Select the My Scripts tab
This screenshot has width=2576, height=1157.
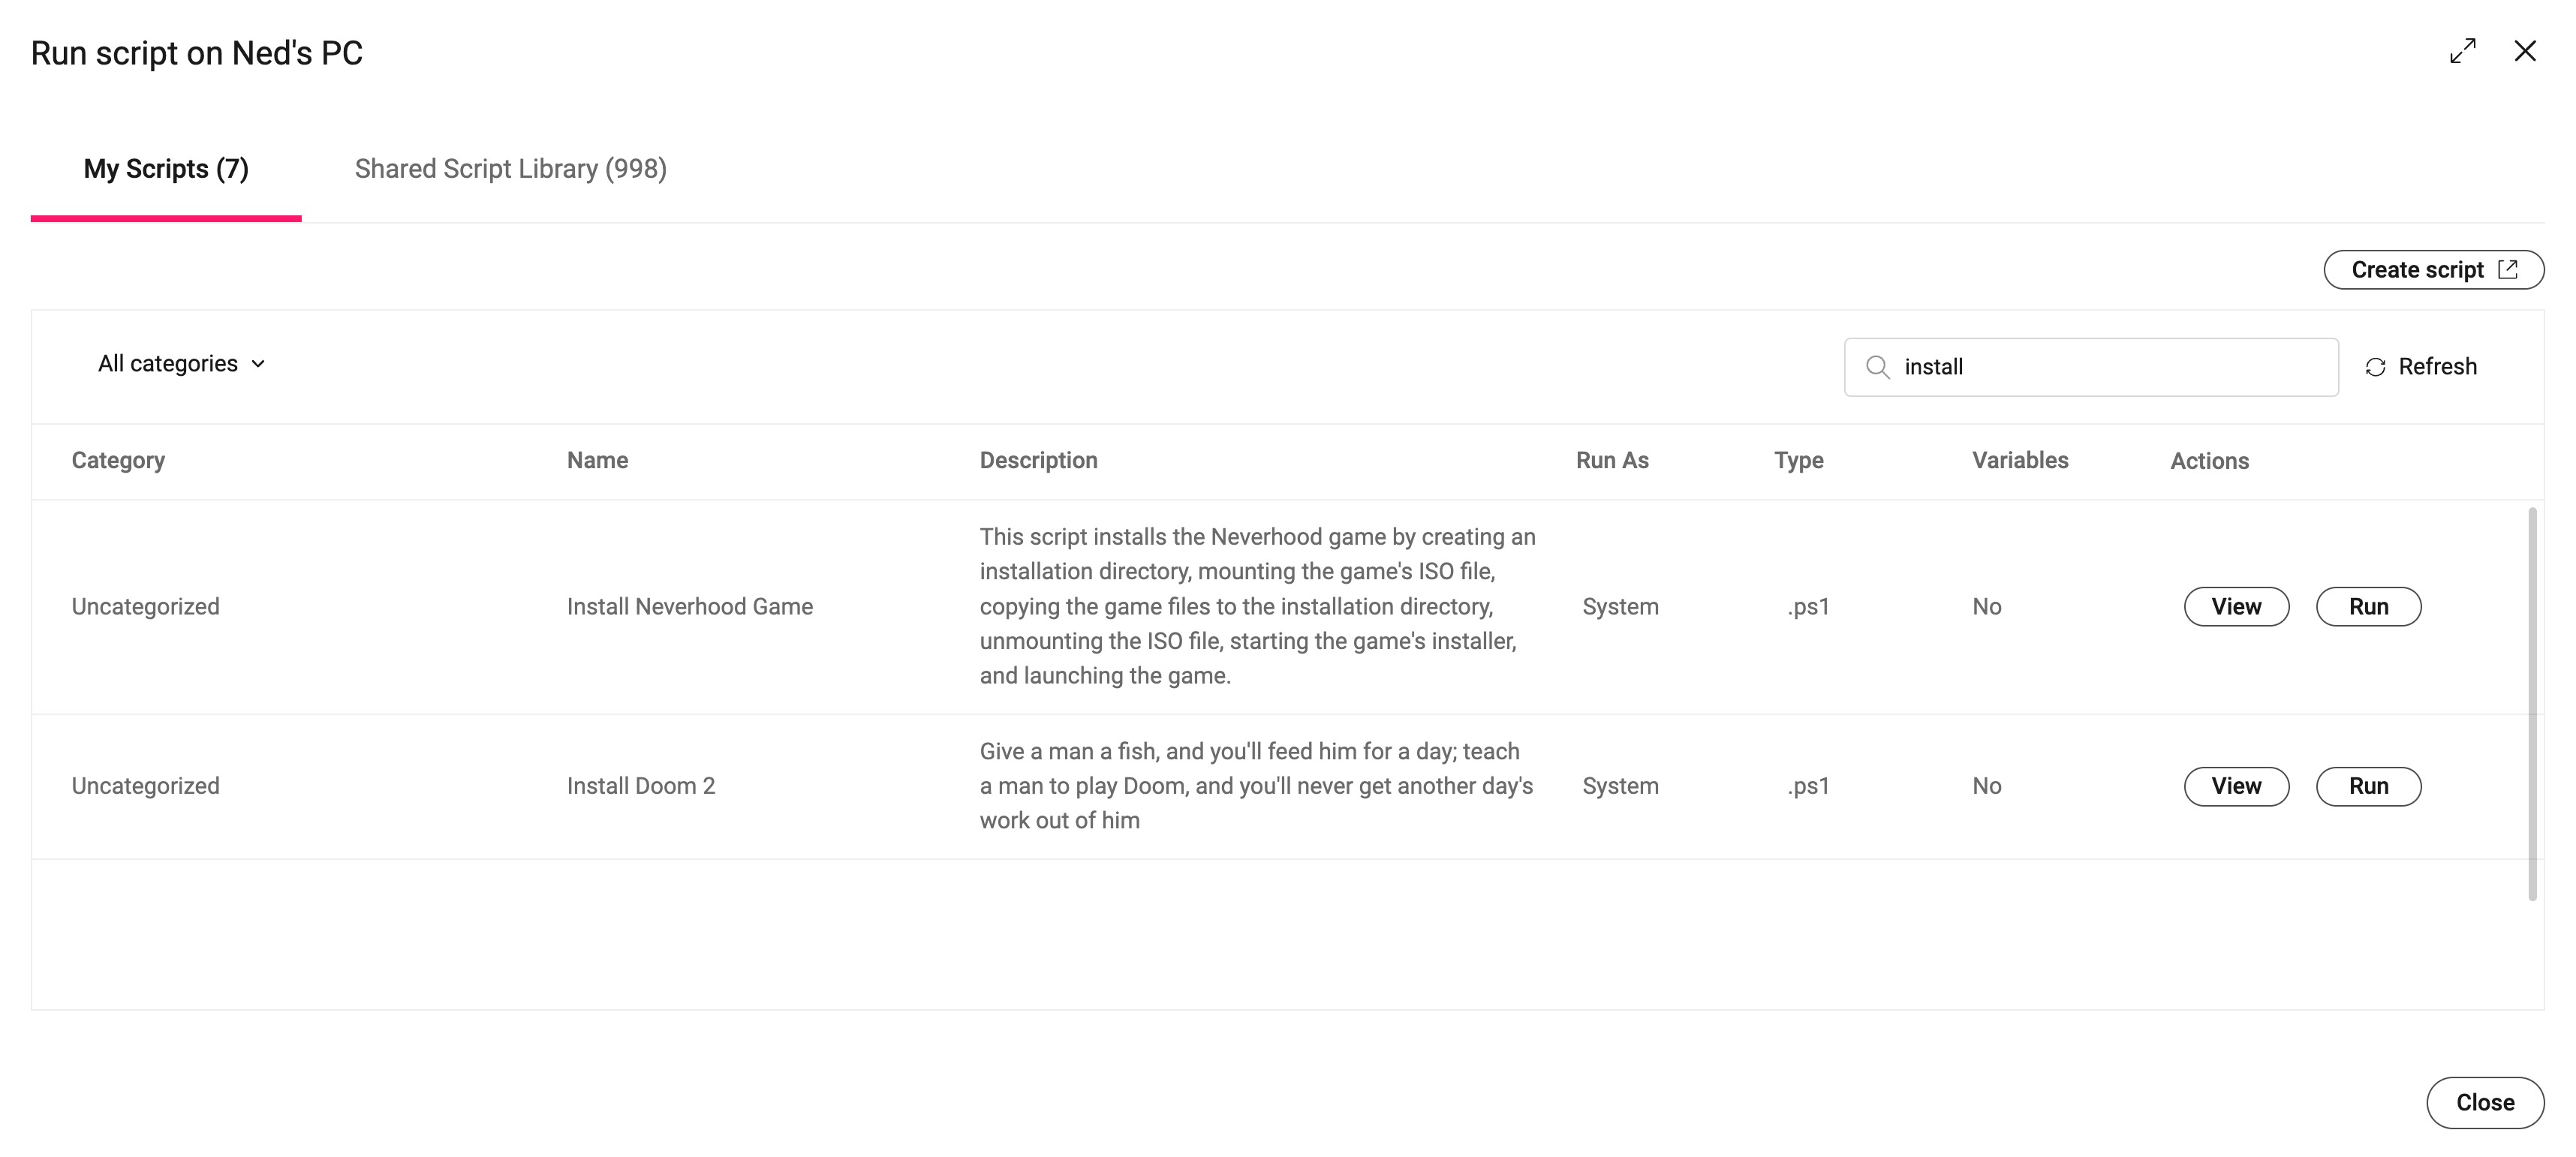166,169
